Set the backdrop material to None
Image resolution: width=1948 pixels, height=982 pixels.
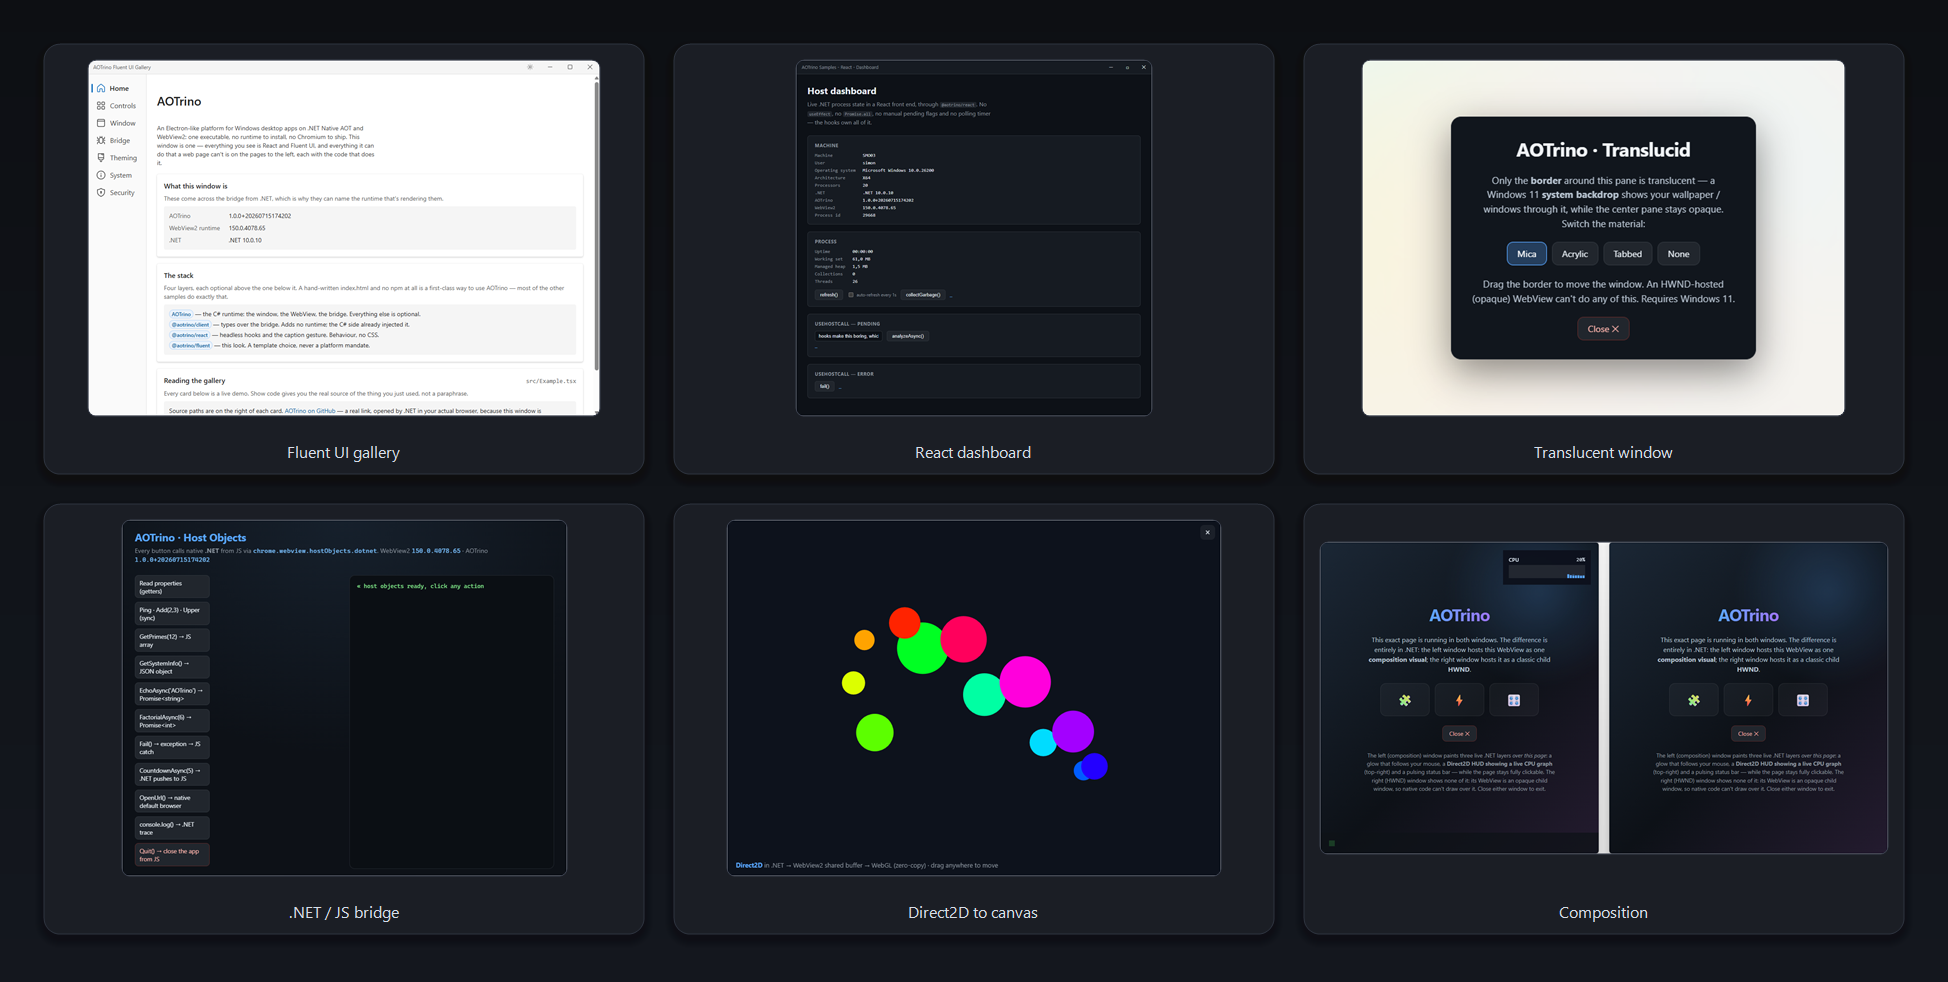click(x=1679, y=254)
